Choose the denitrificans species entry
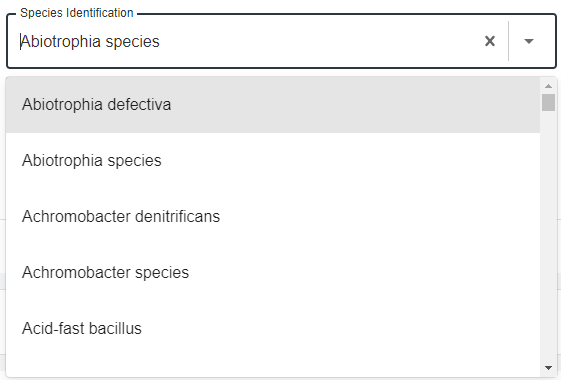This screenshot has height=382, width=561. click(x=273, y=216)
